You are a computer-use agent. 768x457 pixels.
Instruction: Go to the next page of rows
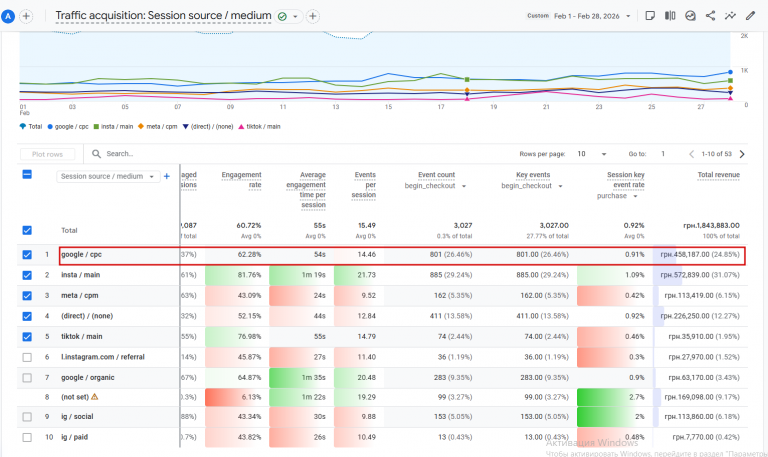point(742,154)
